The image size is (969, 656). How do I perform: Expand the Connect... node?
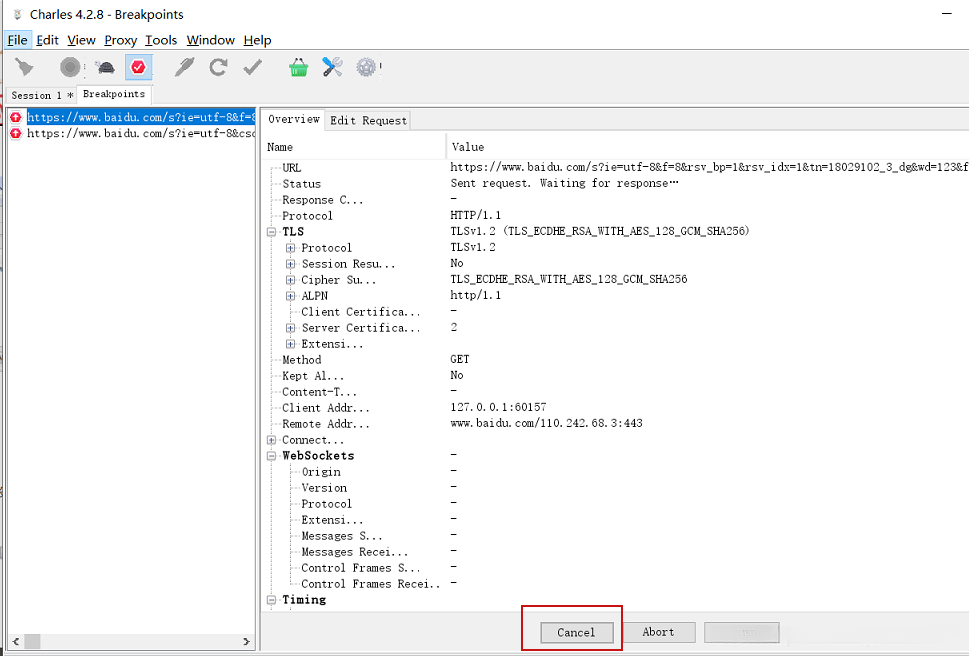[x=271, y=440]
